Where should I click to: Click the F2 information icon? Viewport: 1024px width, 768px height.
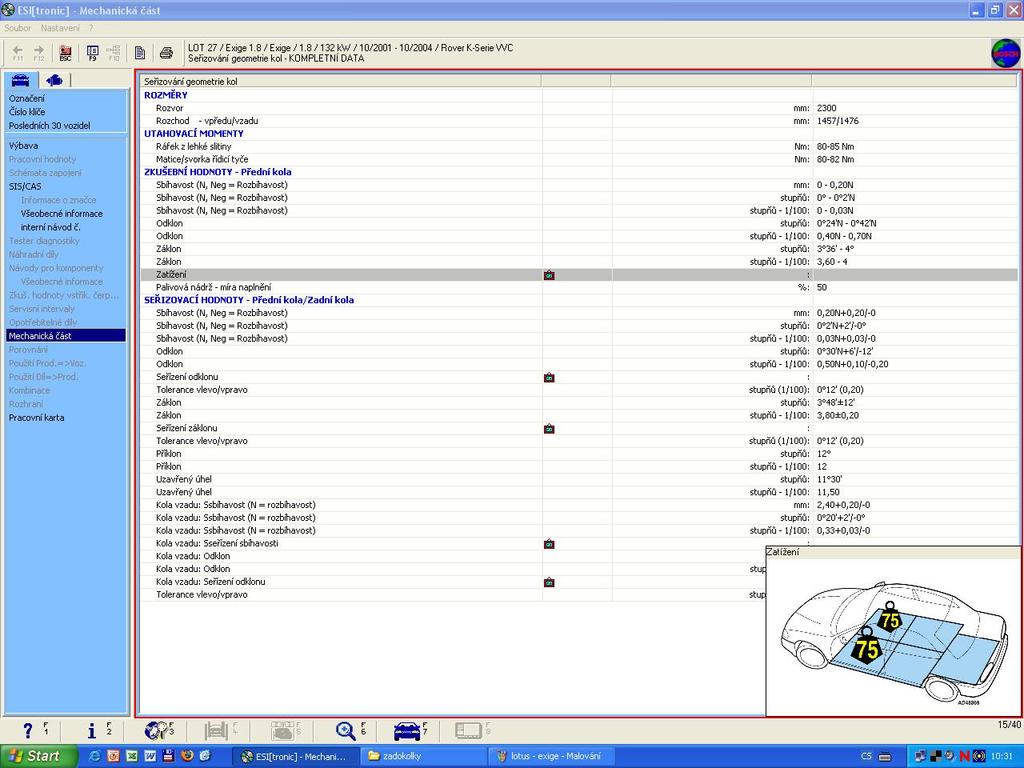(x=91, y=730)
